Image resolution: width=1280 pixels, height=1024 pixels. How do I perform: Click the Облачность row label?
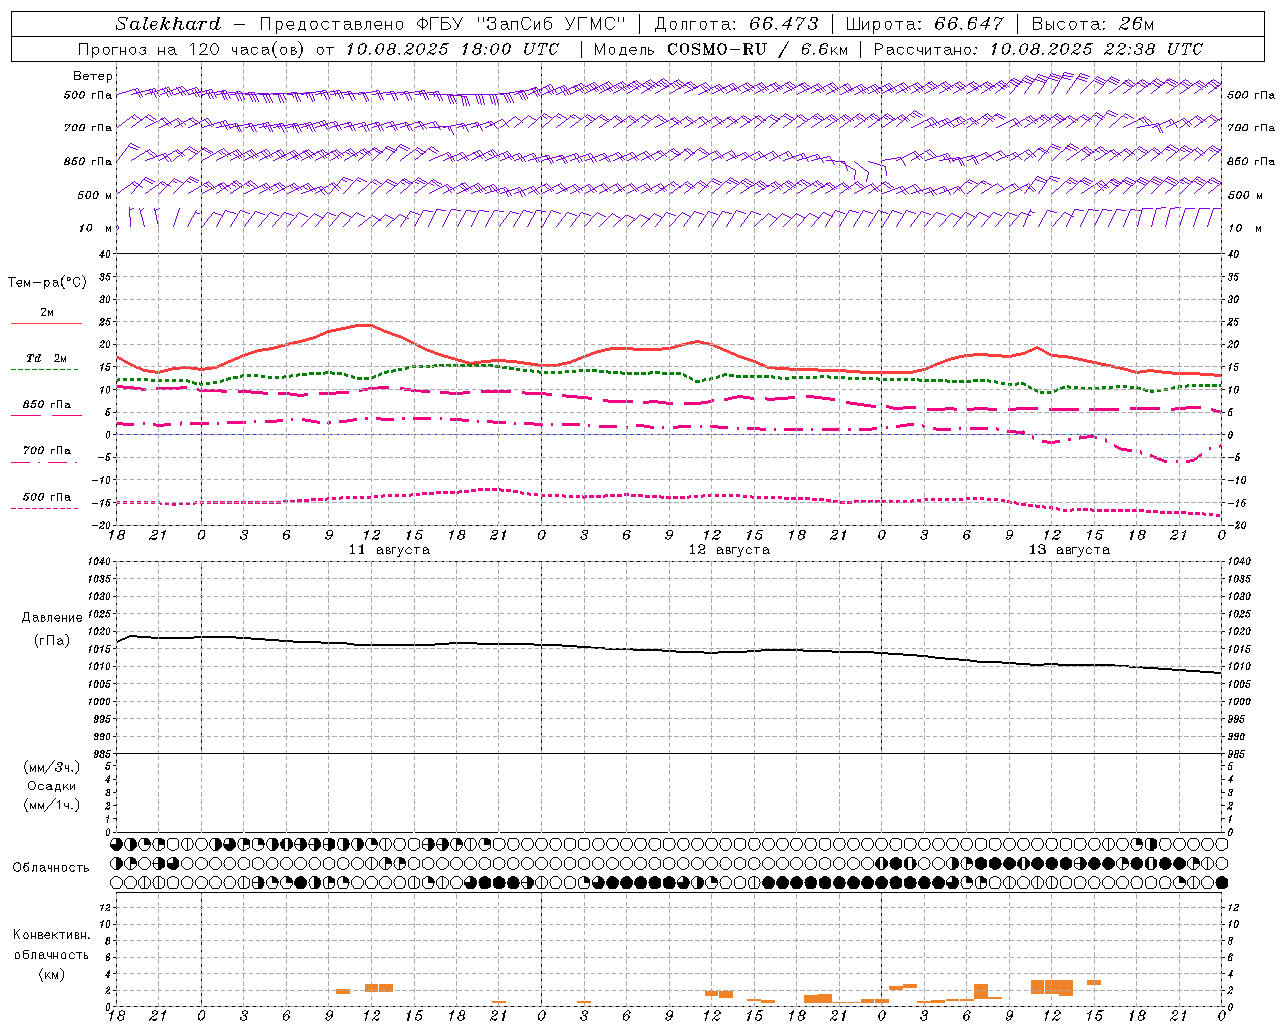click(x=51, y=868)
